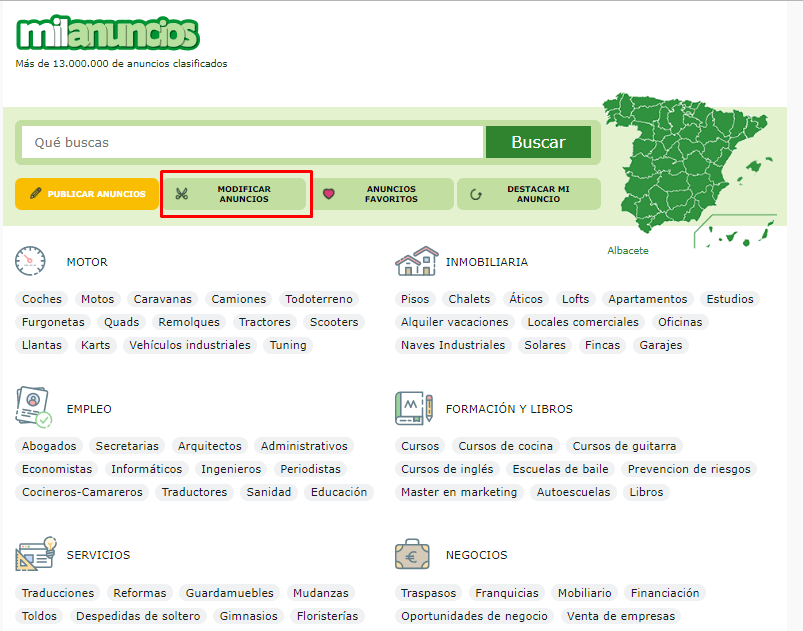The height and width of the screenshot is (631, 803).
Task: Select the Motos tag
Action: click(97, 299)
